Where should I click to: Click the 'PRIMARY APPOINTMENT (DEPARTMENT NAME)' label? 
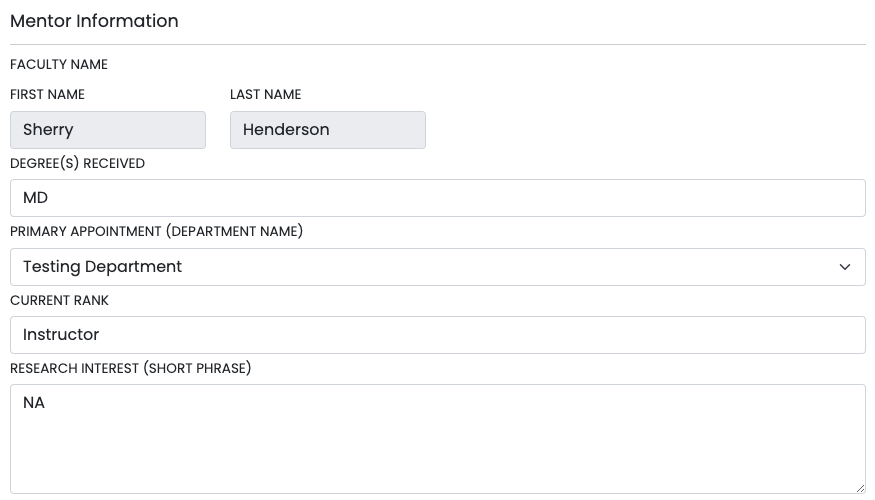tap(156, 231)
